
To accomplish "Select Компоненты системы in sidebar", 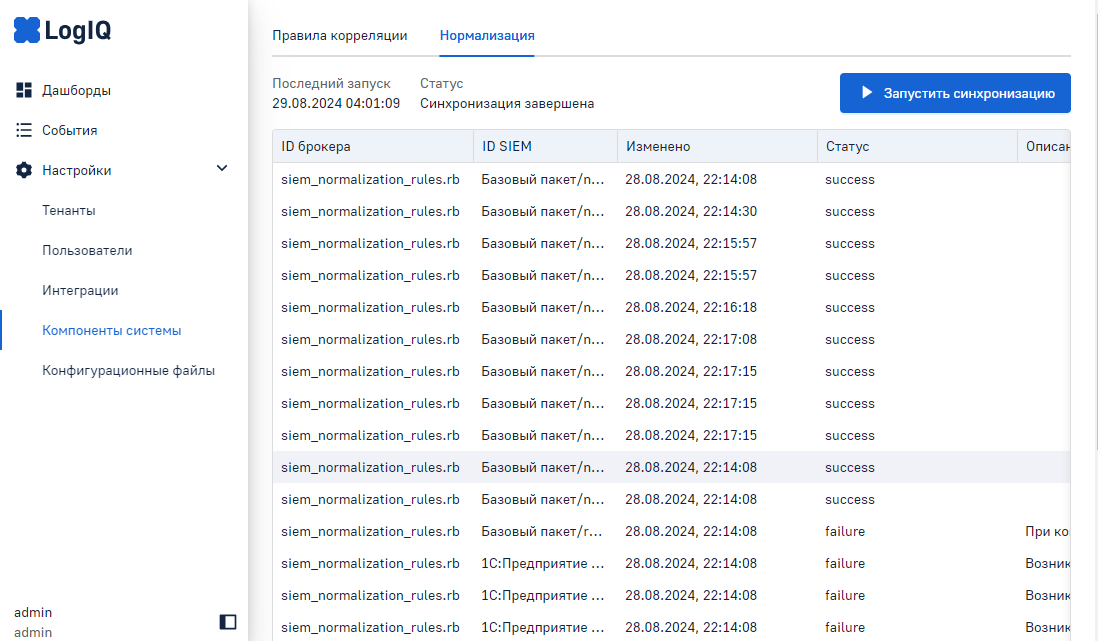I will (111, 330).
